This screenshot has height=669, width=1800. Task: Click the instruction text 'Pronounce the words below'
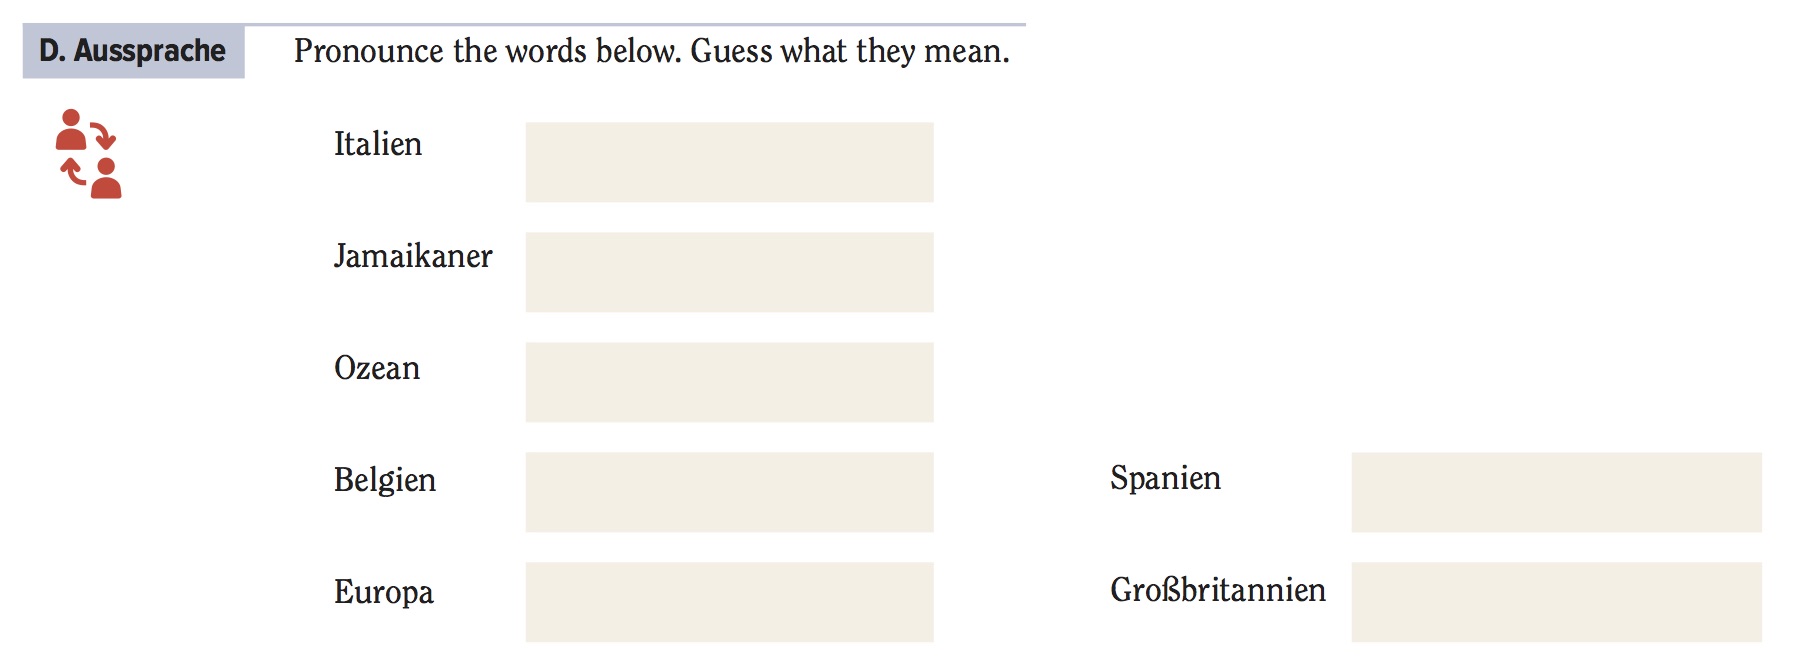pyautogui.click(x=488, y=51)
